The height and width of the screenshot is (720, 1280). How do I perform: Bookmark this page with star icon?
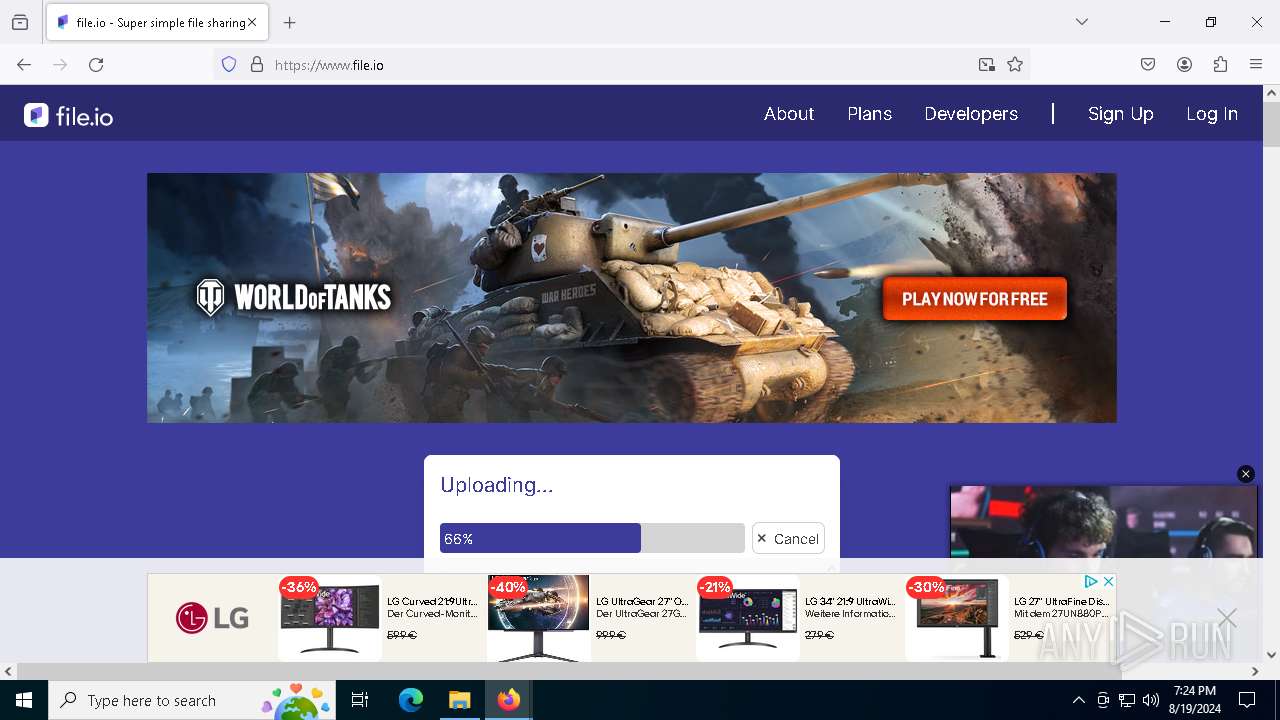[x=1015, y=65]
